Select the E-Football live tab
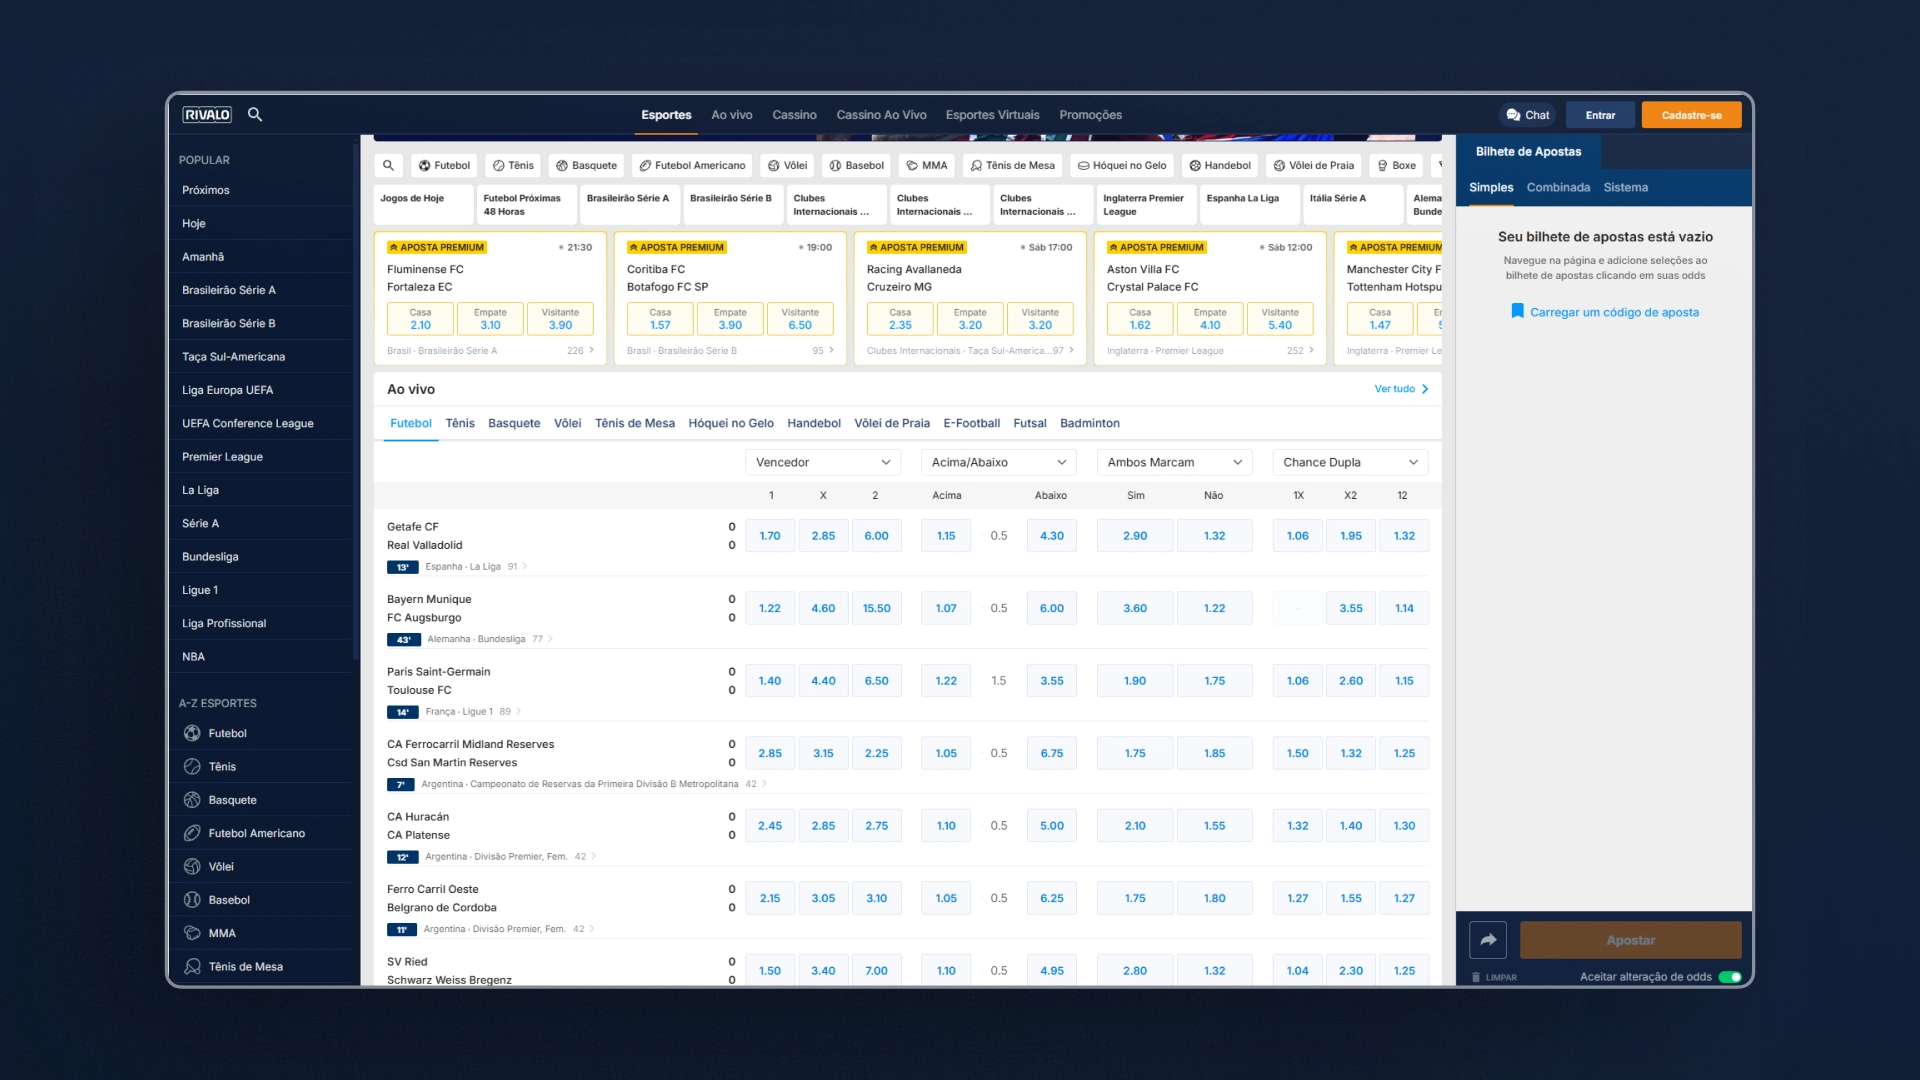Viewport: 1920px width, 1080px height. click(x=969, y=422)
